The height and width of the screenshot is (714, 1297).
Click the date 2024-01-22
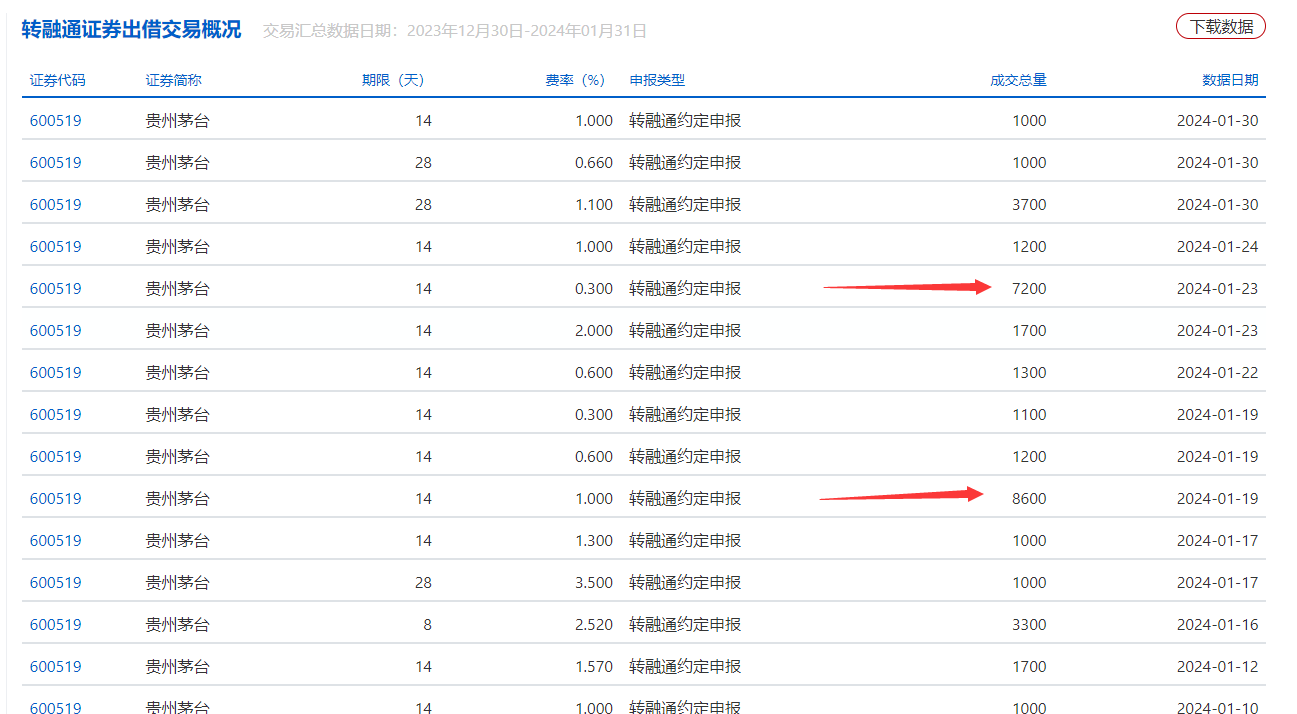point(1217,373)
